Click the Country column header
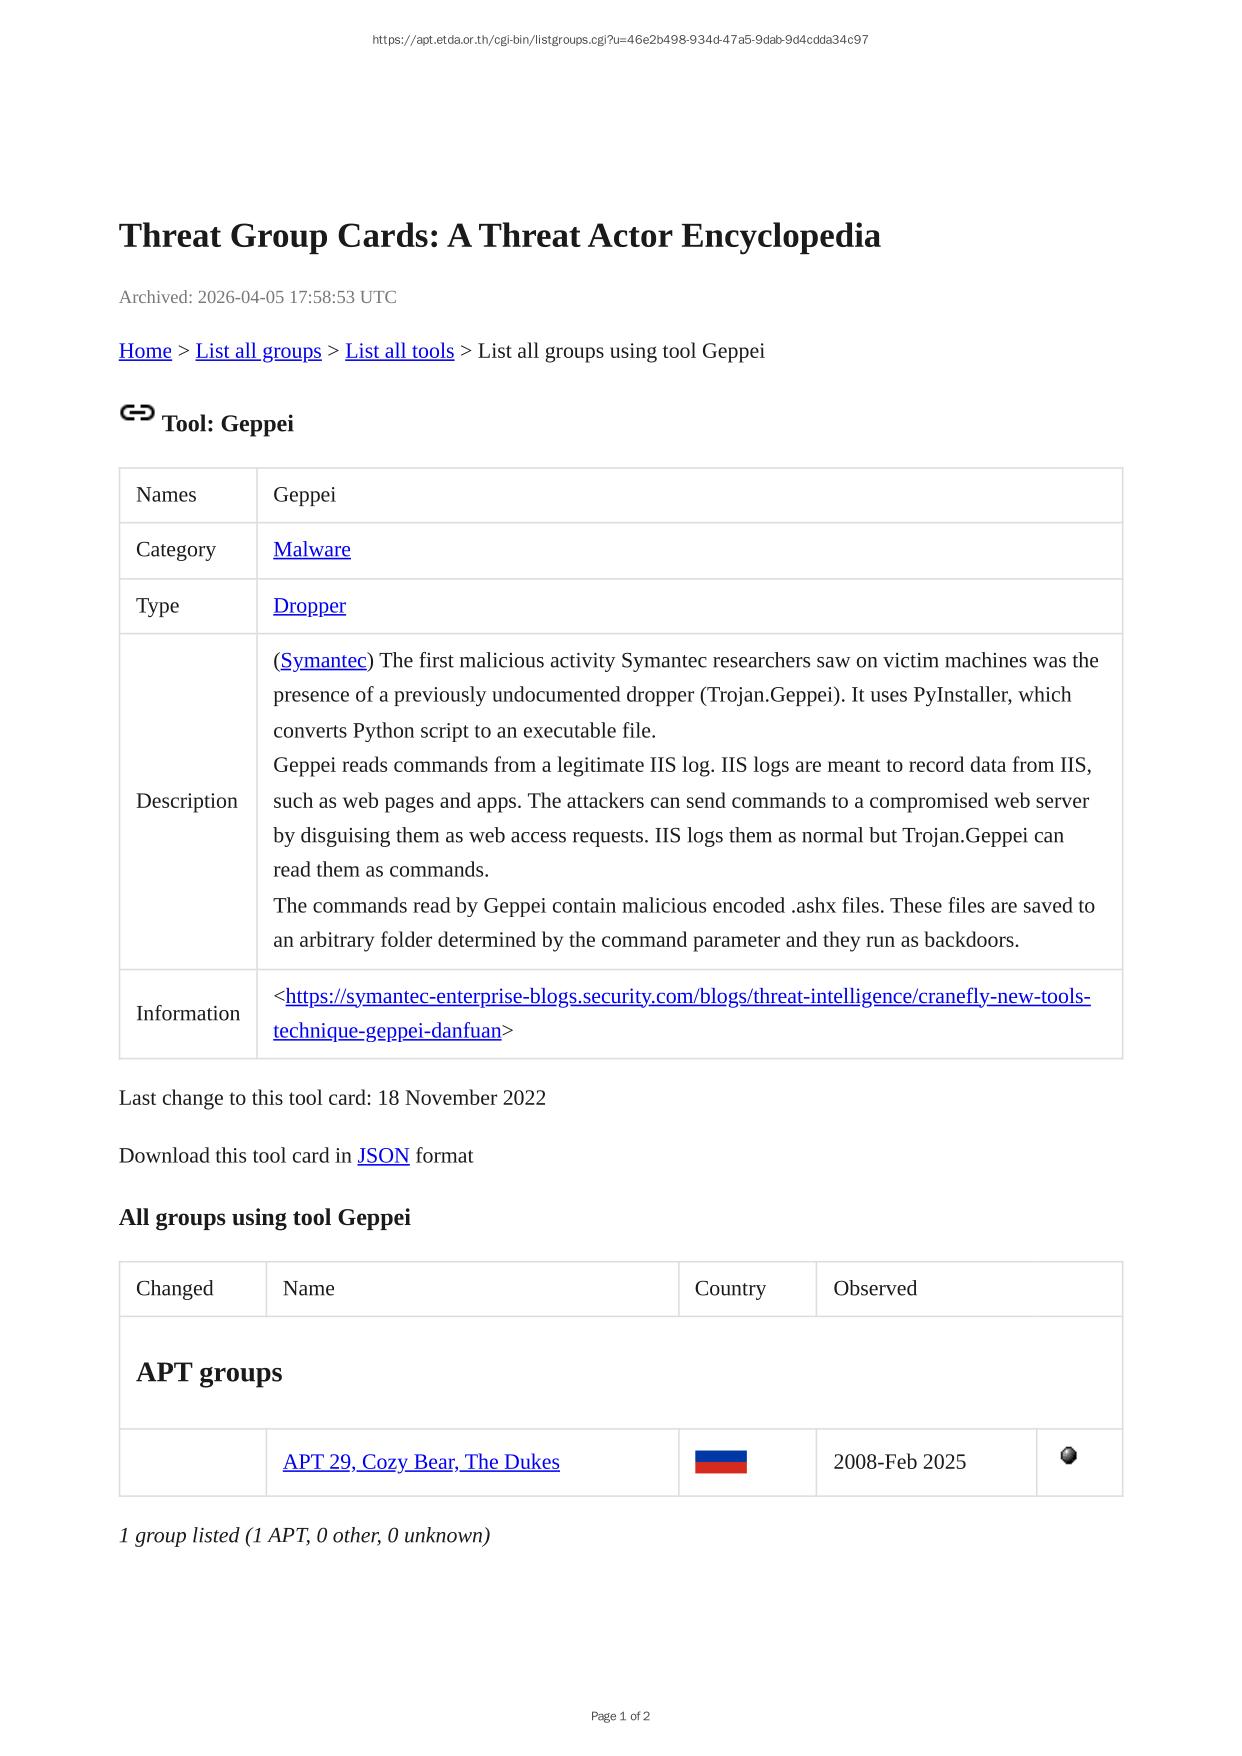1242x1756 pixels. tap(730, 1288)
